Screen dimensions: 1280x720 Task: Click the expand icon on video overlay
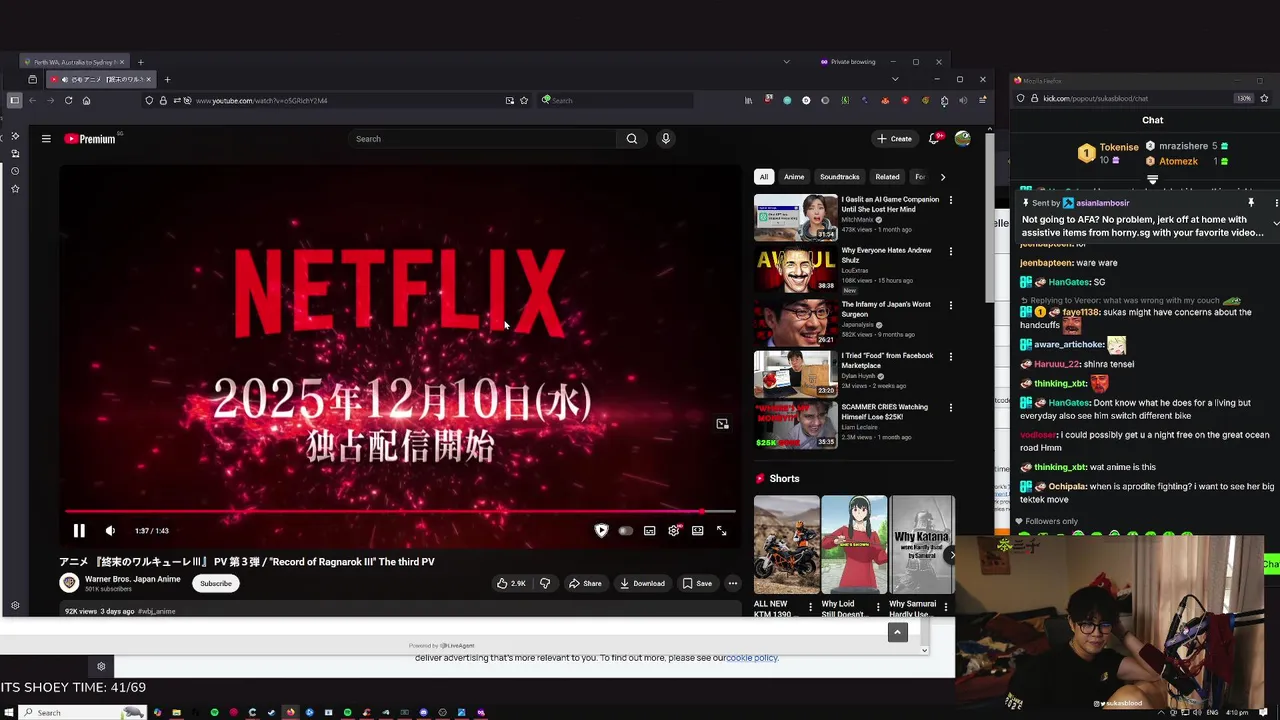point(722,424)
